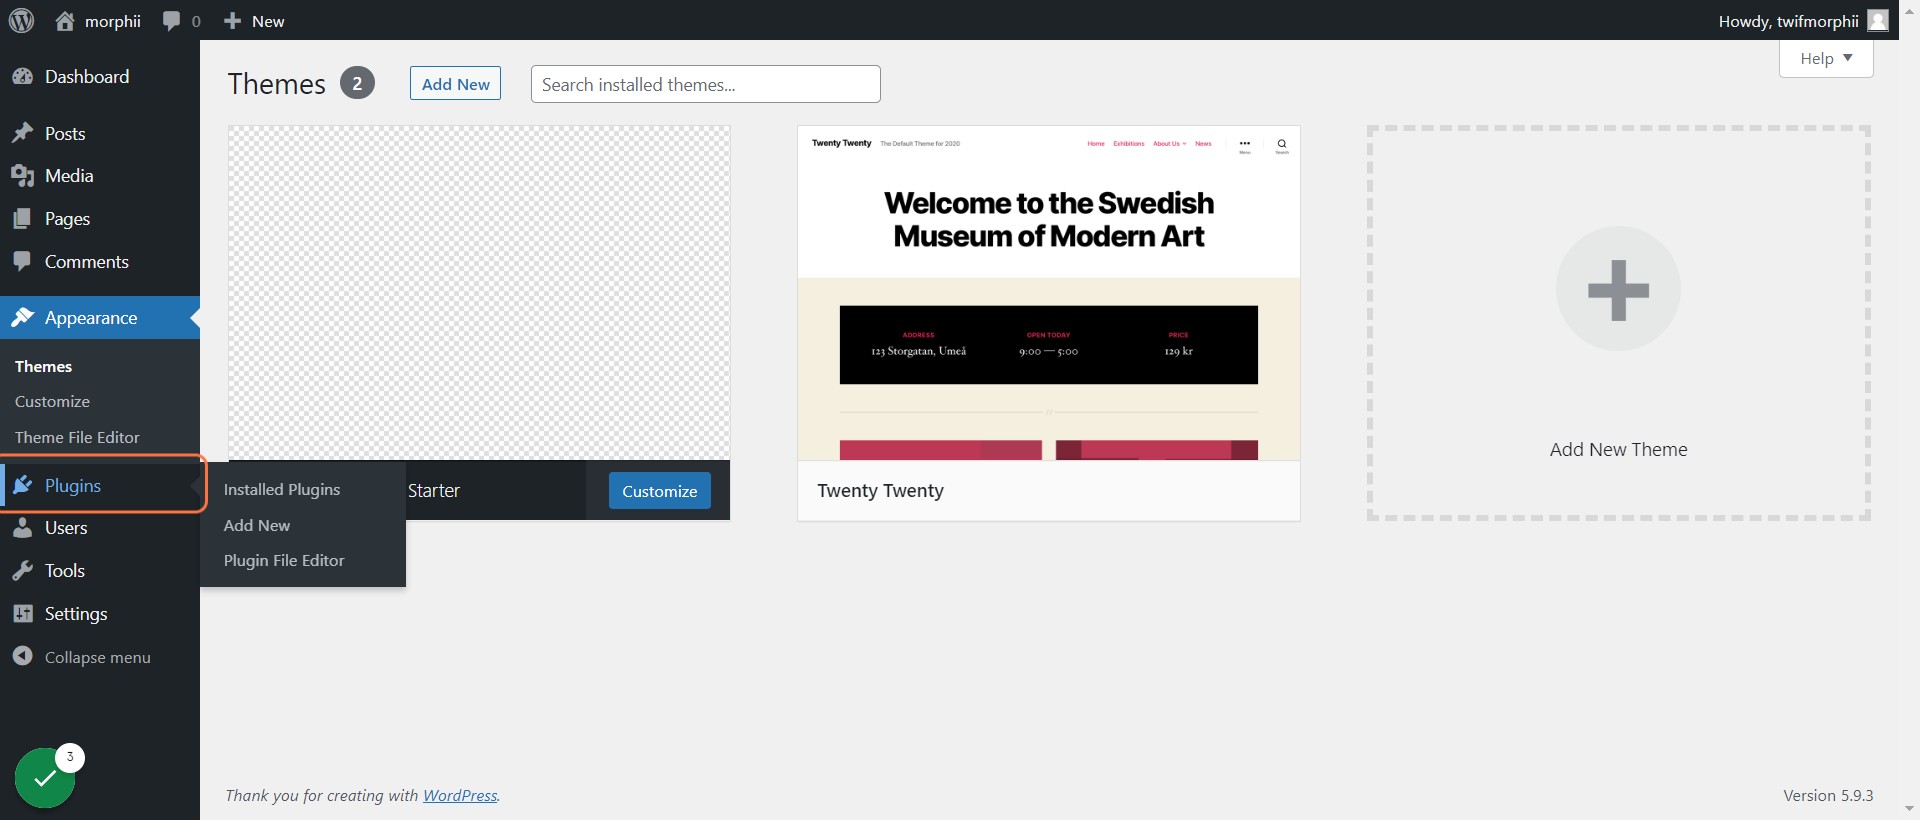Image resolution: width=1920 pixels, height=820 pixels.
Task: Go to Customize under Appearance
Action: click(x=52, y=401)
